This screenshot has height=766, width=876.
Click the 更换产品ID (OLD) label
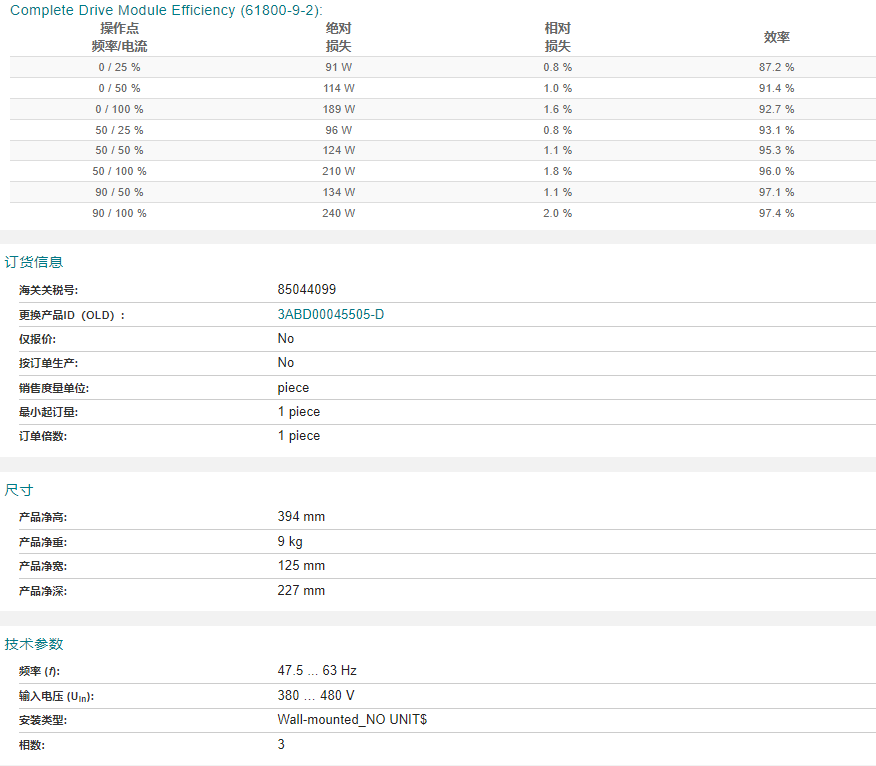click(x=72, y=315)
